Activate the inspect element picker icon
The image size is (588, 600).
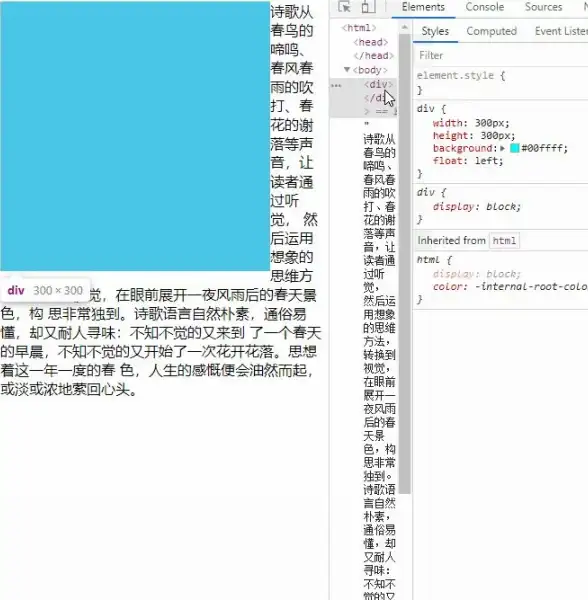pos(344,7)
